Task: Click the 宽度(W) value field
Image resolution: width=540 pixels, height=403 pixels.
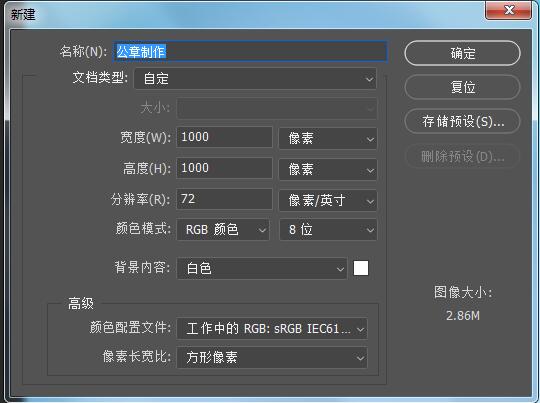Action: [x=224, y=137]
